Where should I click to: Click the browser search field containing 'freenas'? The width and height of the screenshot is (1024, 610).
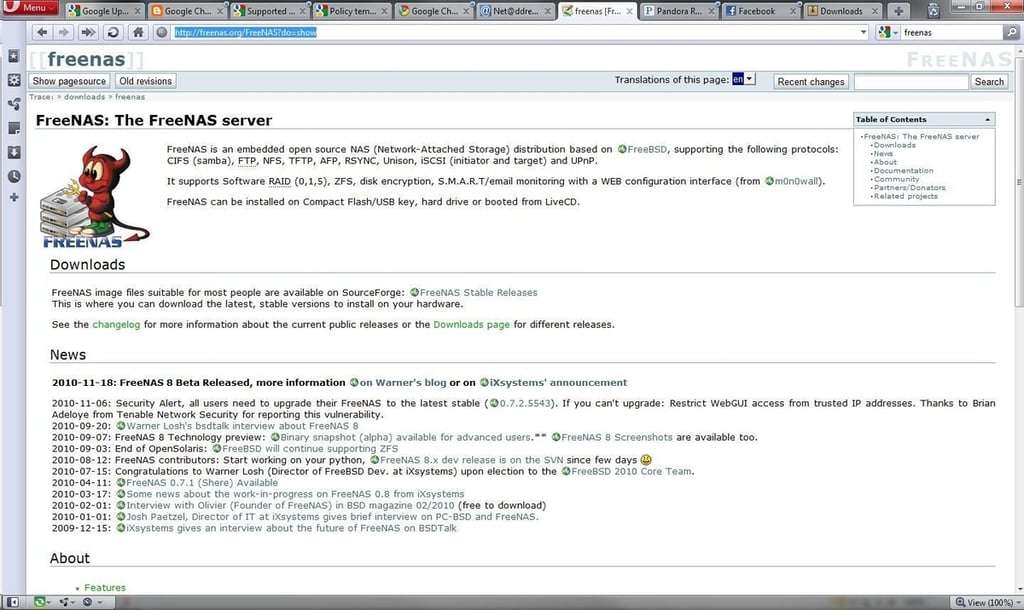coord(952,32)
